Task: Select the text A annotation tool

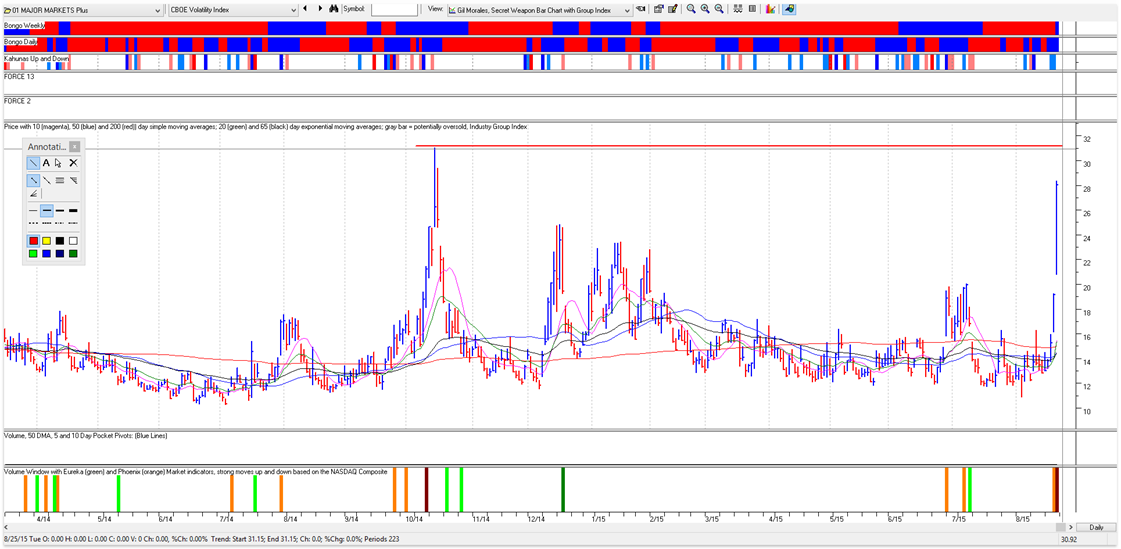Action: (46, 163)
